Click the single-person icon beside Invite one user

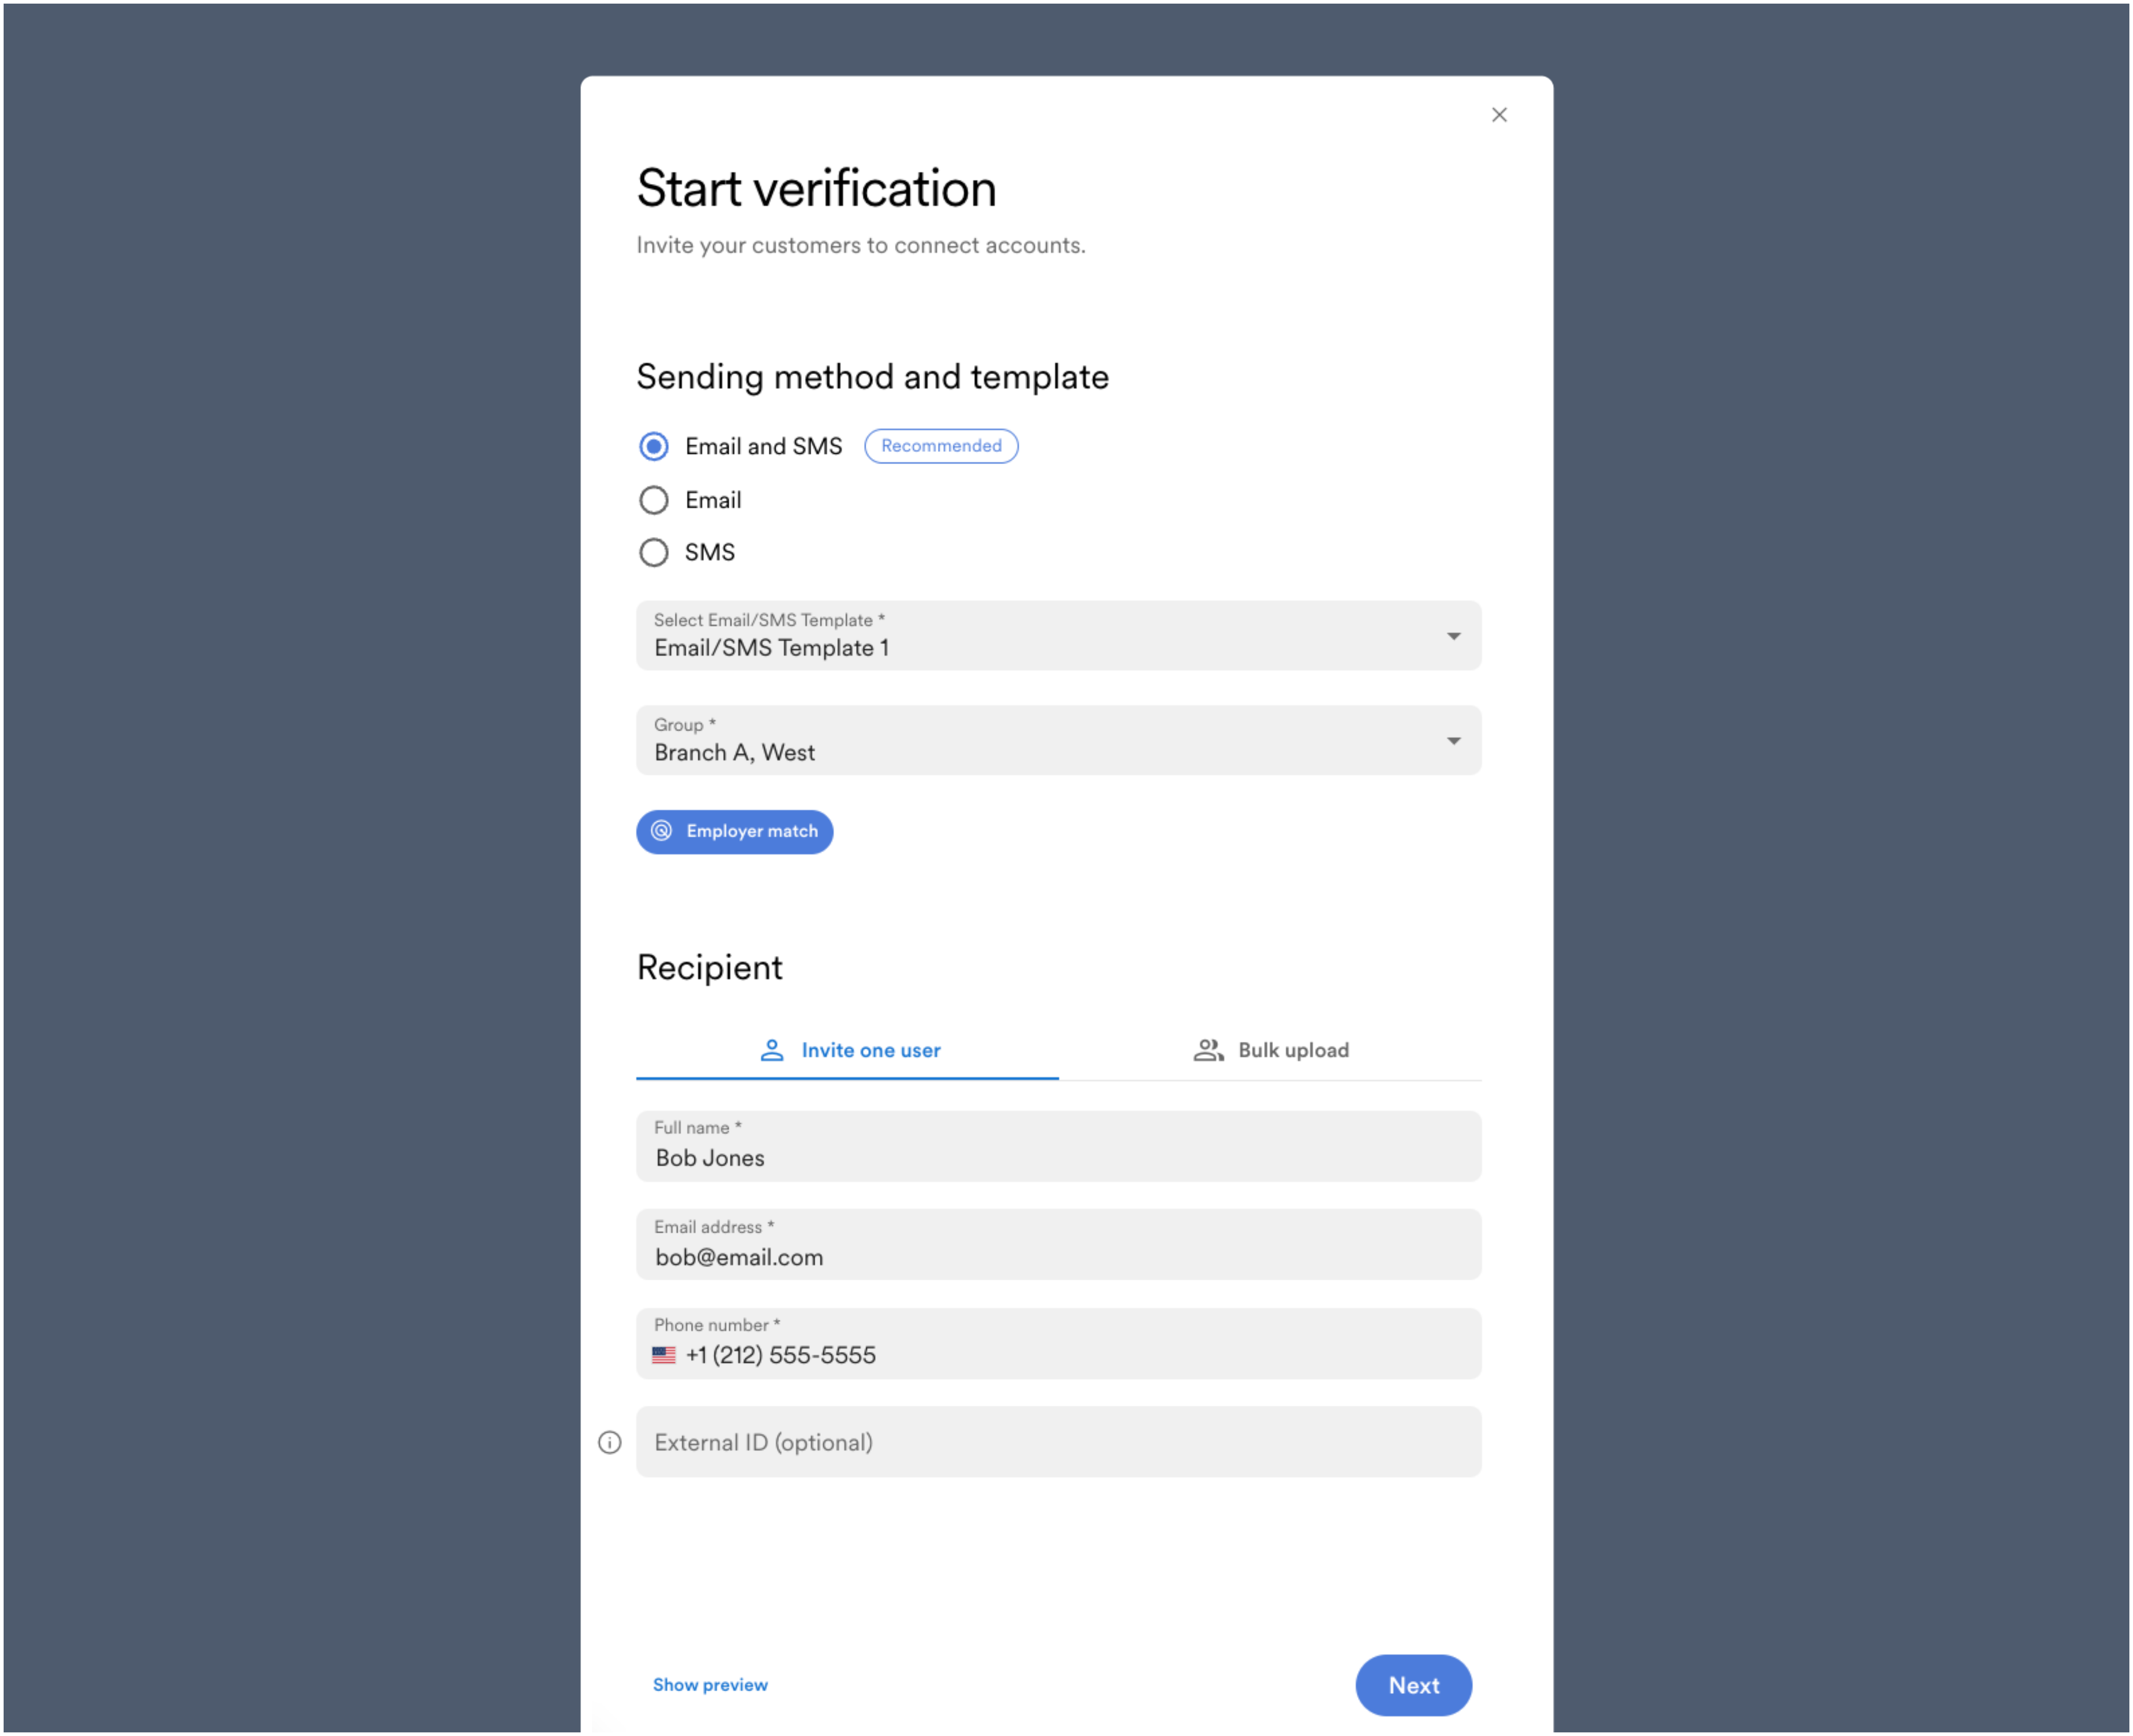coord(772,1050)
